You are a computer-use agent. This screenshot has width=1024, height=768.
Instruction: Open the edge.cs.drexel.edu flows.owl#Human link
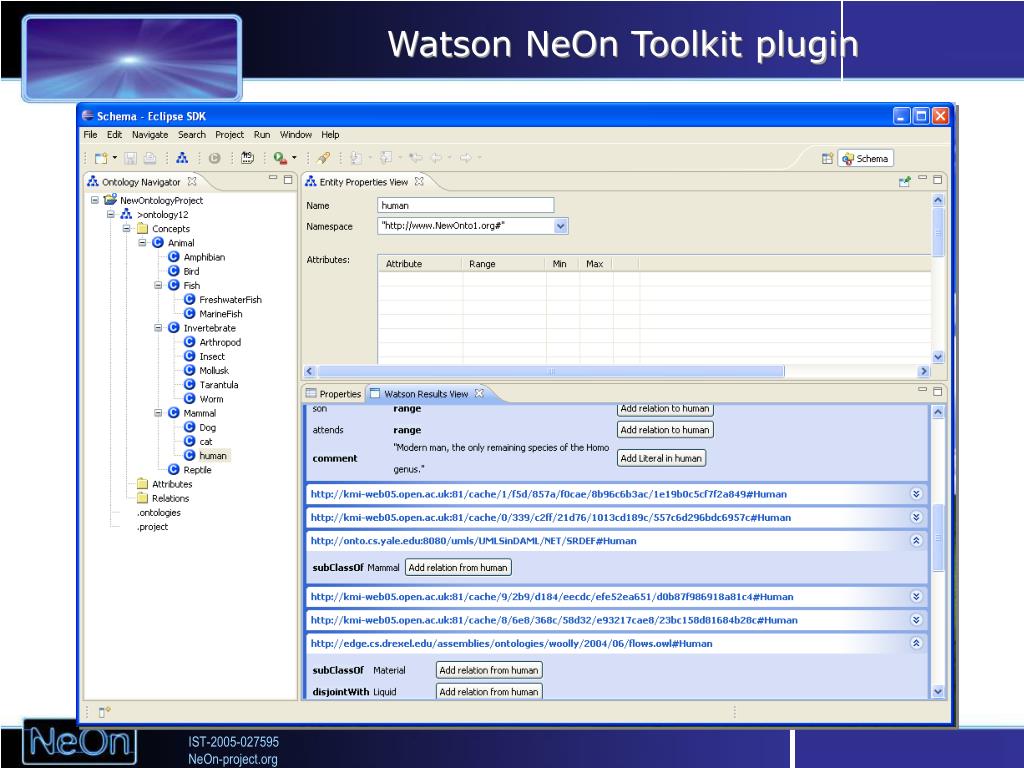(x=511, y=643)
